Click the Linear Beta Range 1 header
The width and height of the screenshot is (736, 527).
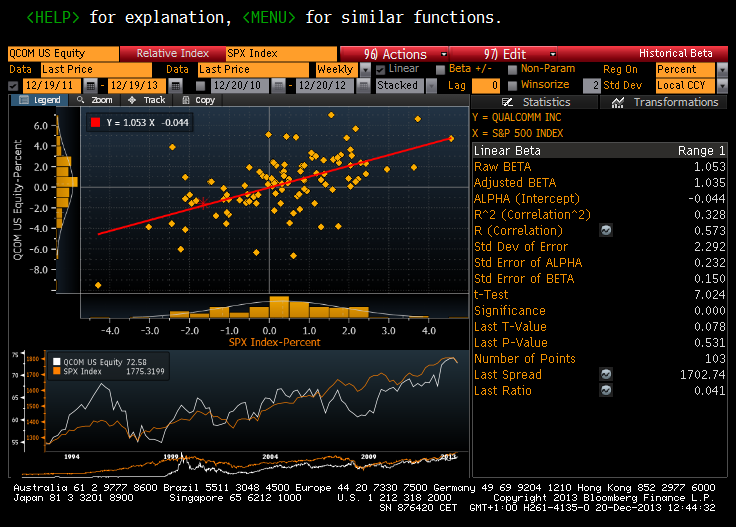599,151
